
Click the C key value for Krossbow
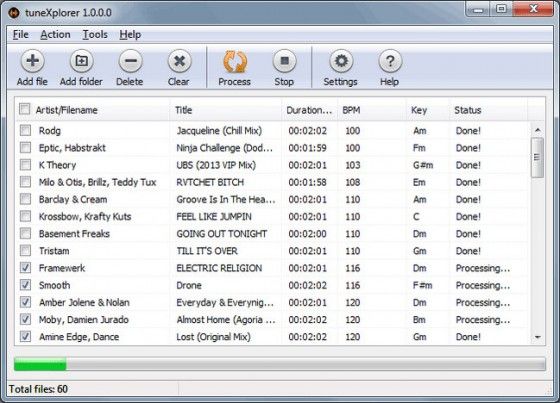click(416, 217)
